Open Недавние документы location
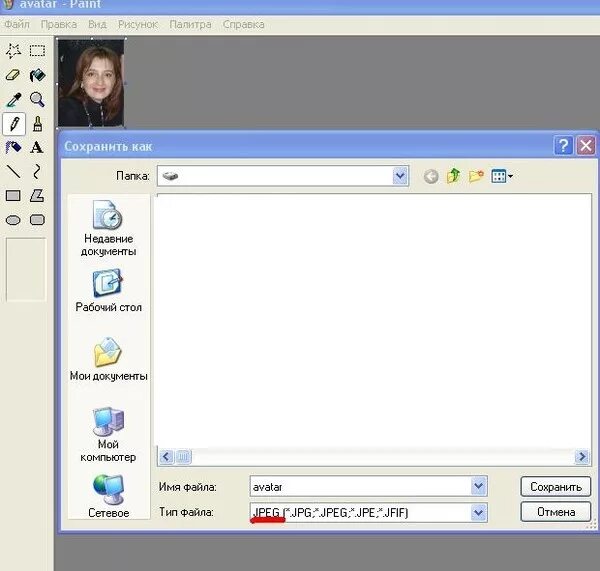Screen dimensions: 600x571 [x=108, y=228]
